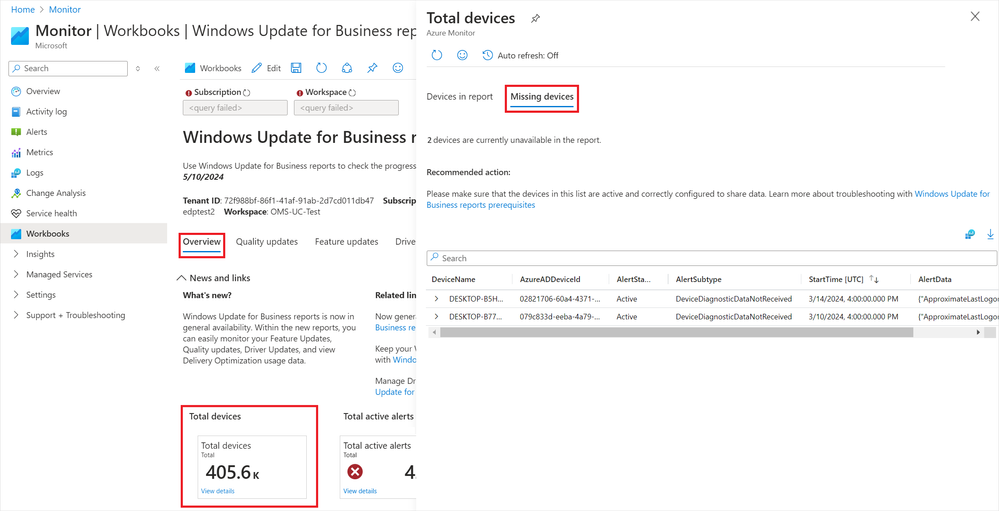Switch to the Overview workbook tab
Viewport: 999px width, 511px height.
tap(202, 242)
